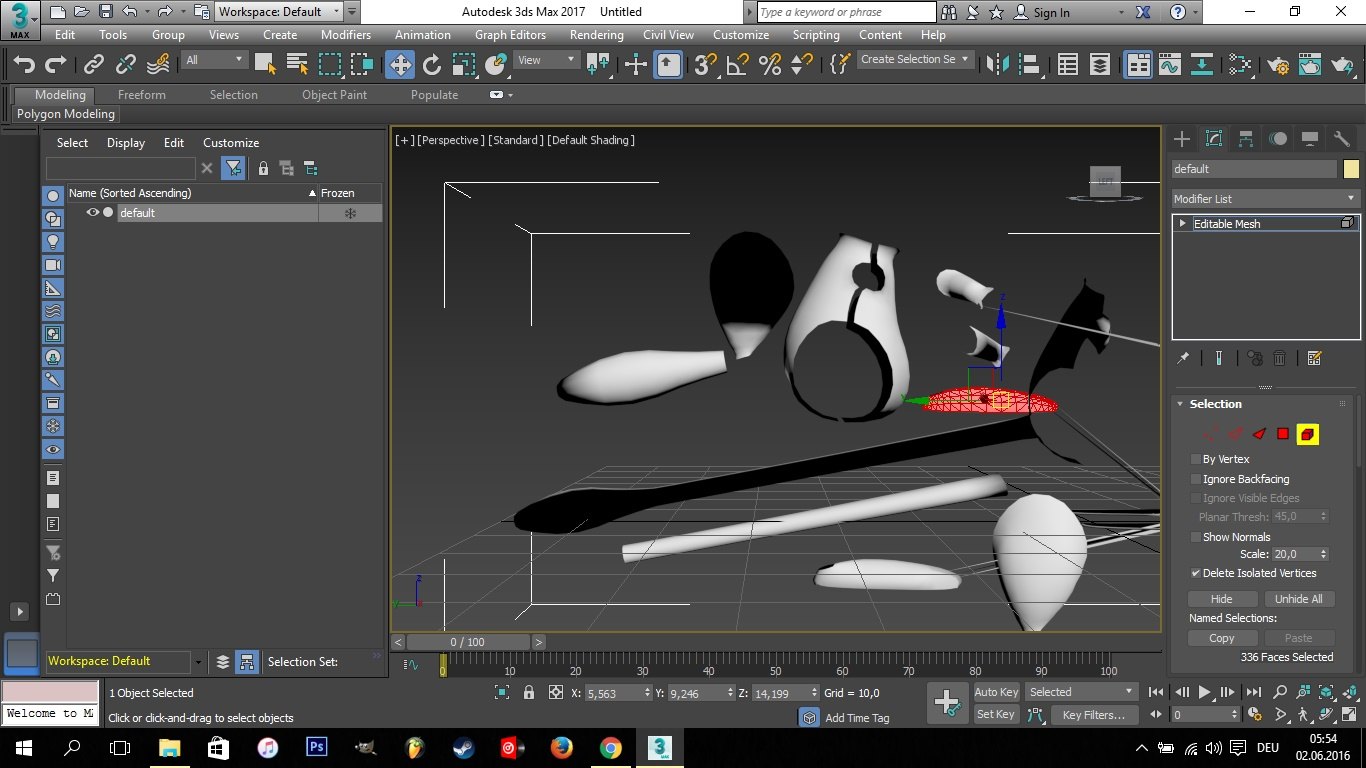This screenshot has width=1366, height=768.
Task: Open Chrome from the Windows taskbar
Action: (610, 748)
